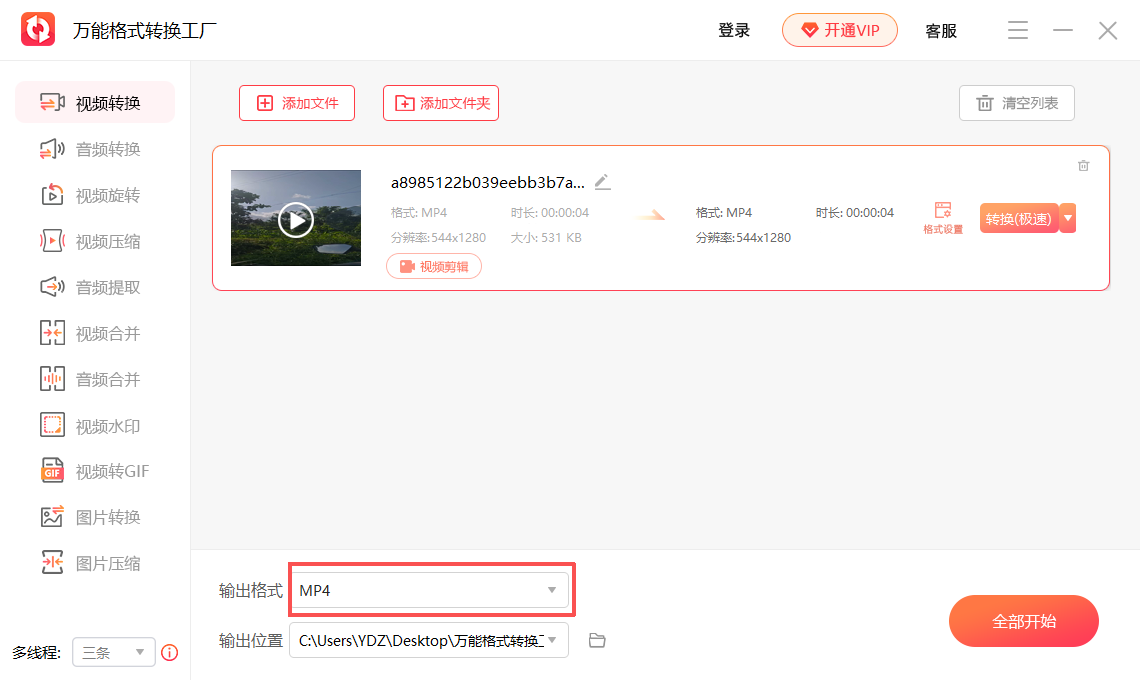This screenshot has height=680, width=1140.
Task: Open the hamburger menu at top right
Action: [1017, 30]
